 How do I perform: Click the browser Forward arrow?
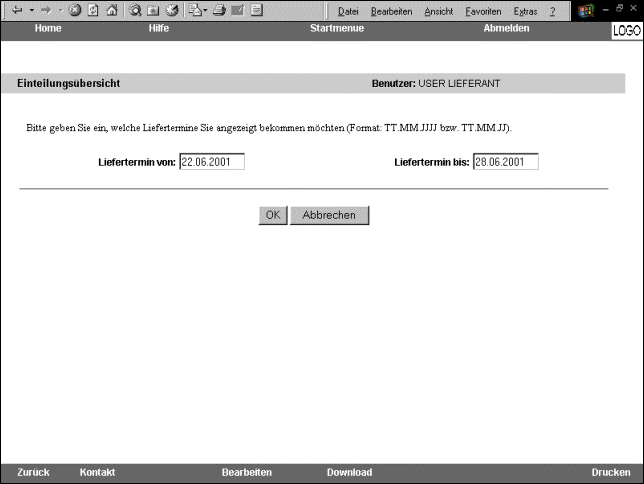point(46,10)
